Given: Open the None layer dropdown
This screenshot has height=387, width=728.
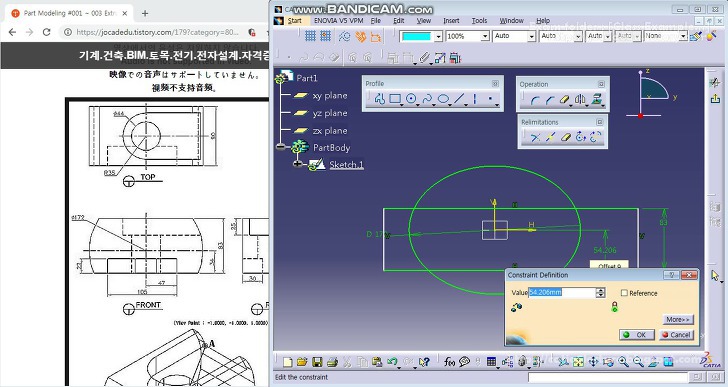Looking at the screenshot, I should 683,36.
